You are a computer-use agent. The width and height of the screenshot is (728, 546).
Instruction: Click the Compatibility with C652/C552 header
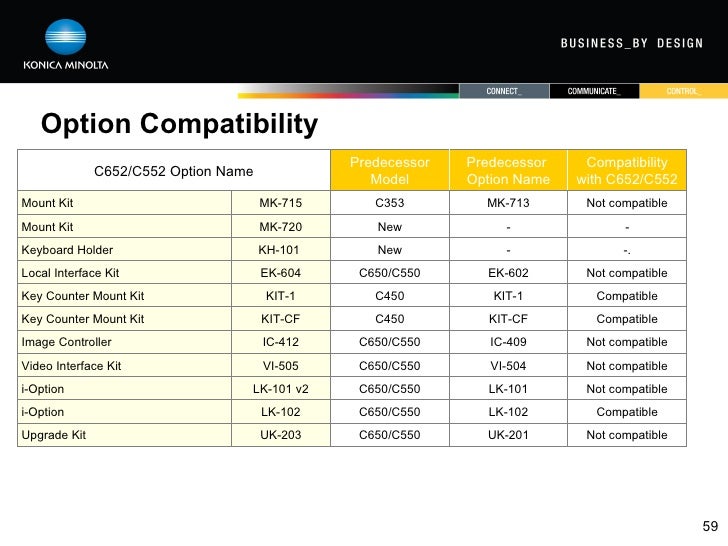point(627,170)
